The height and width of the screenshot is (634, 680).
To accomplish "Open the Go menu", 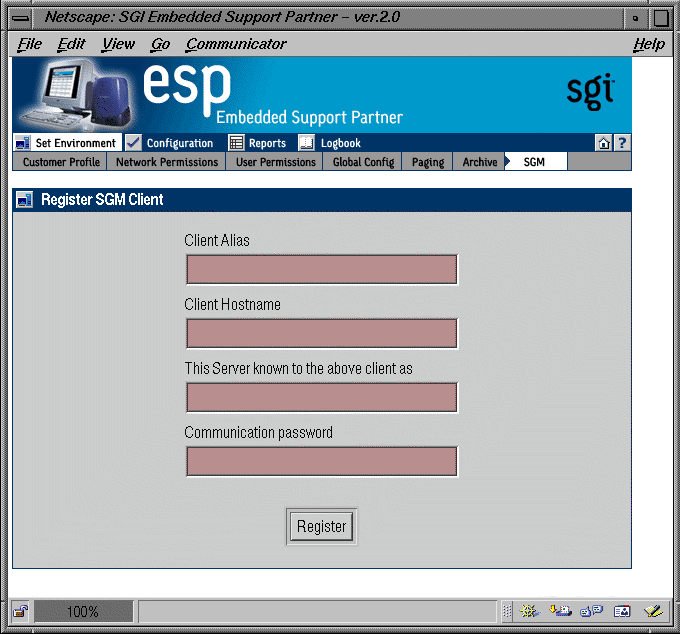I will 160,44.
